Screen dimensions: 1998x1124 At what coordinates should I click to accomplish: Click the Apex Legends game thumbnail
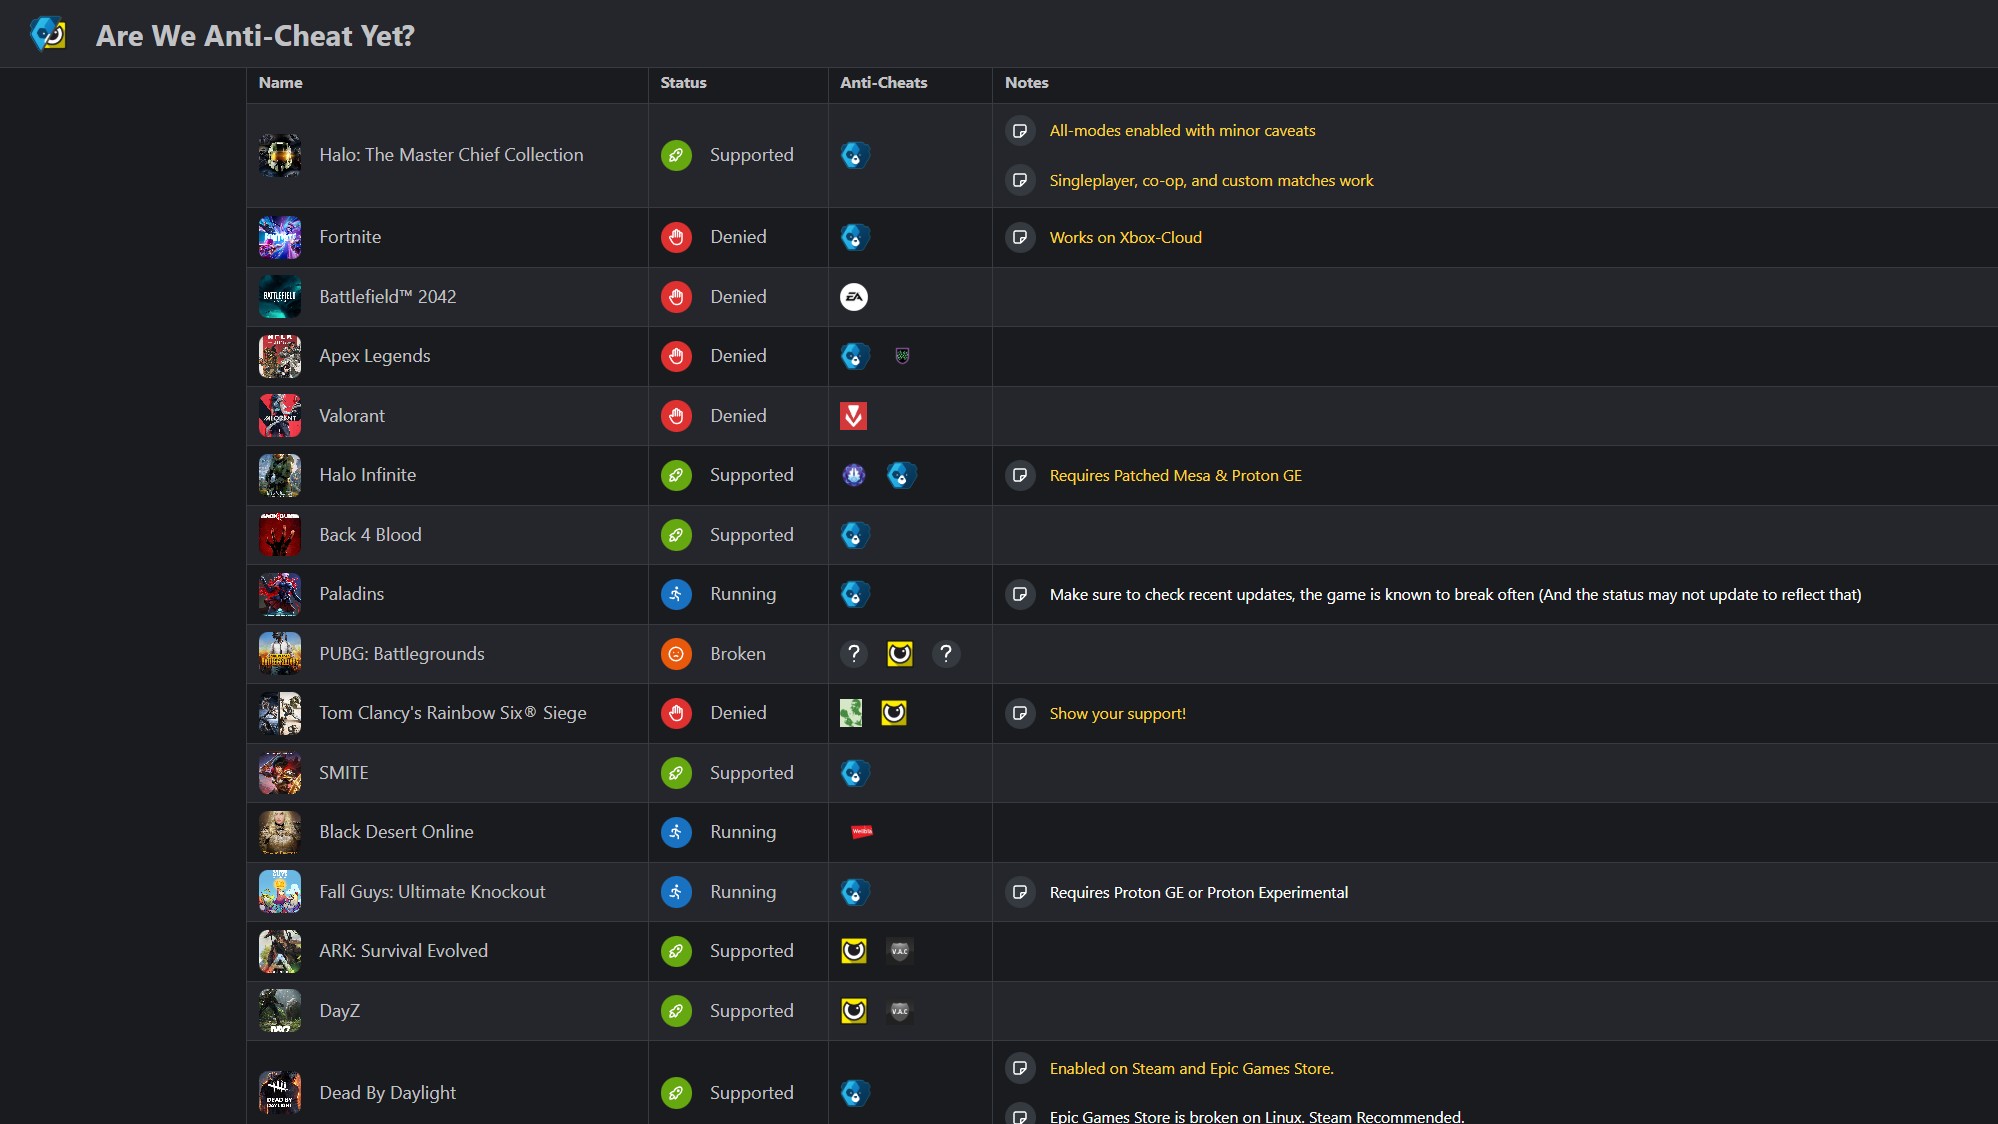pos(280,356)
